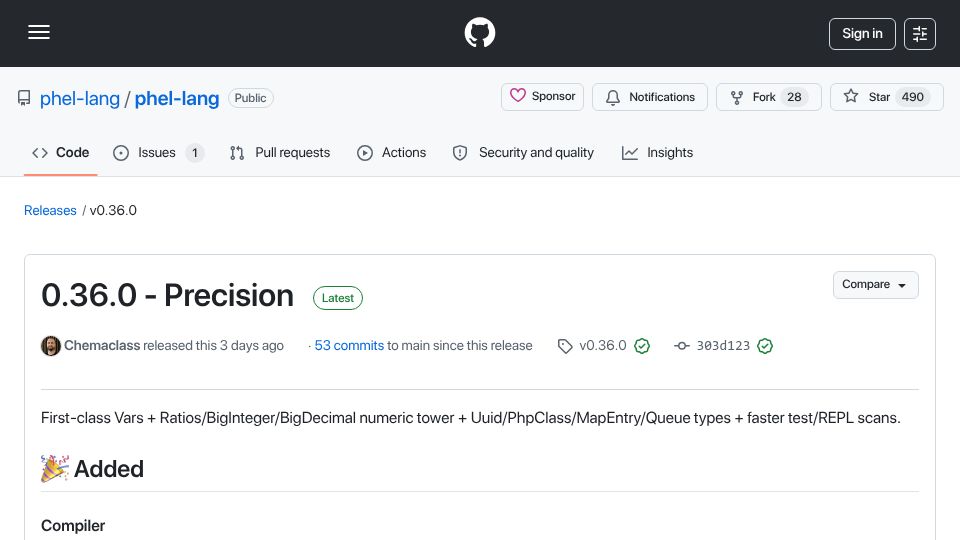Open the 53 commits link

[349, 345]
